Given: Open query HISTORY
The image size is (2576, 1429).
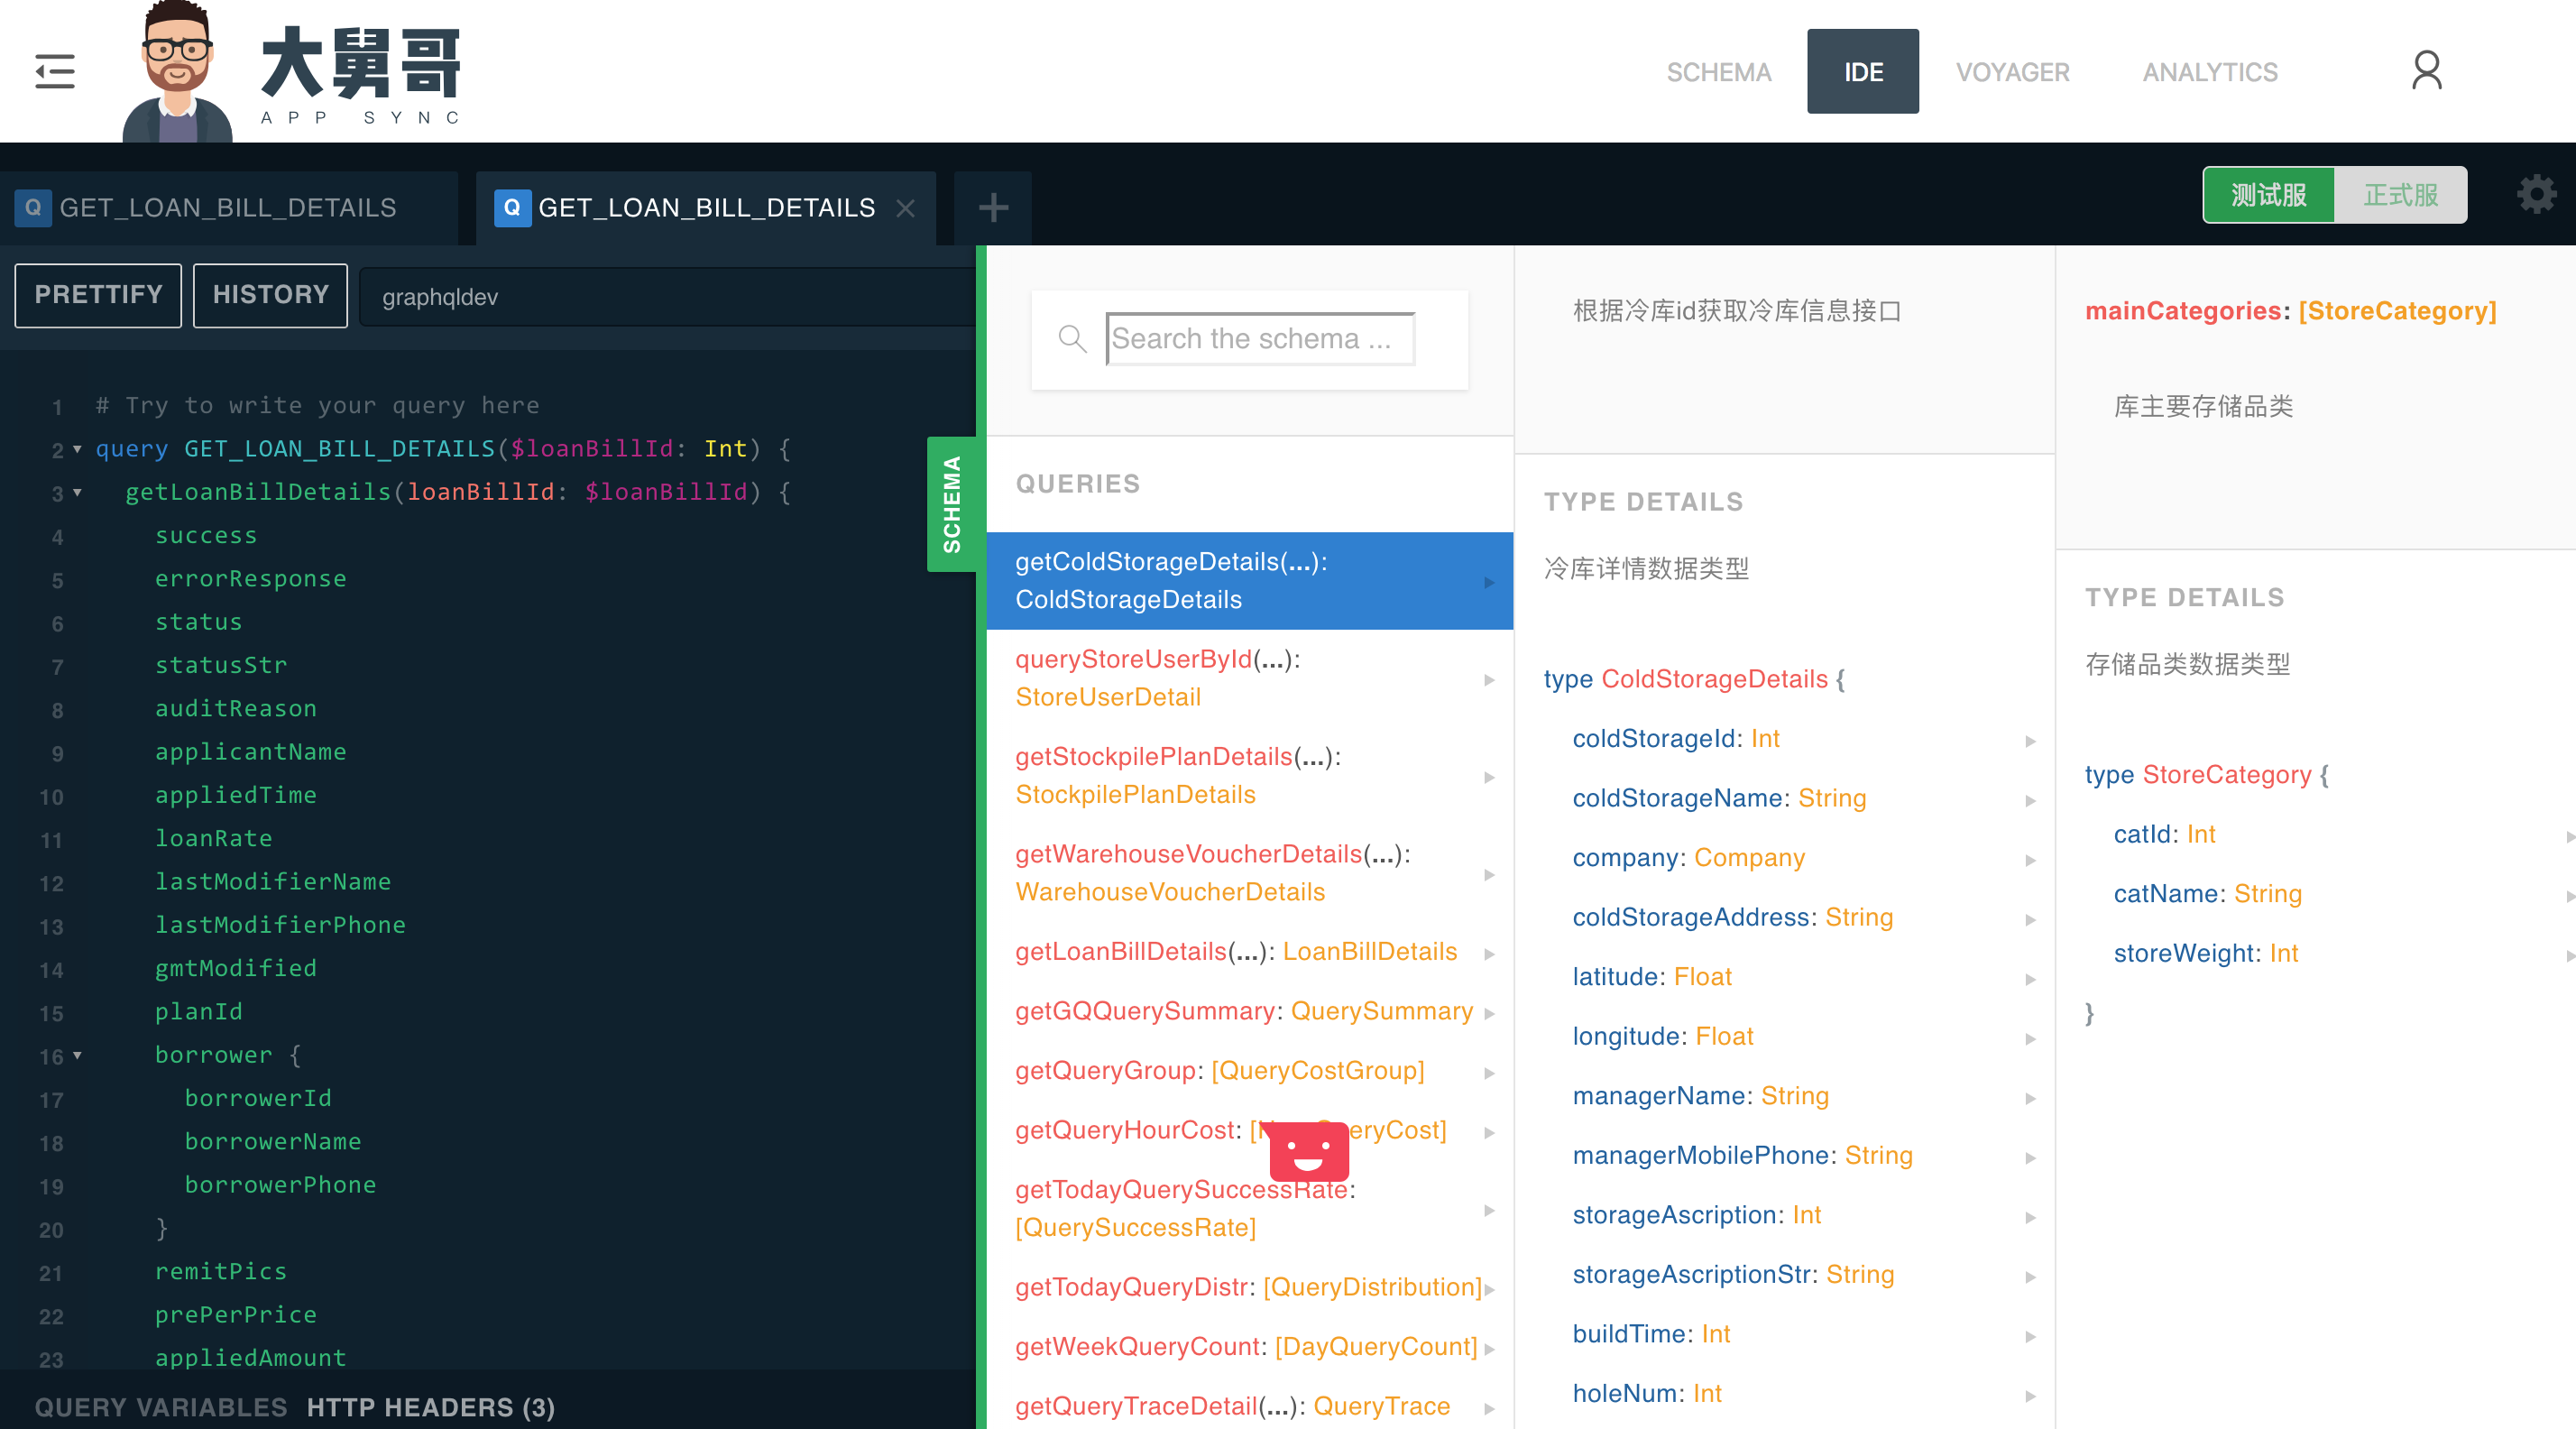Looking at the screenshot, I should click(270, 294).
